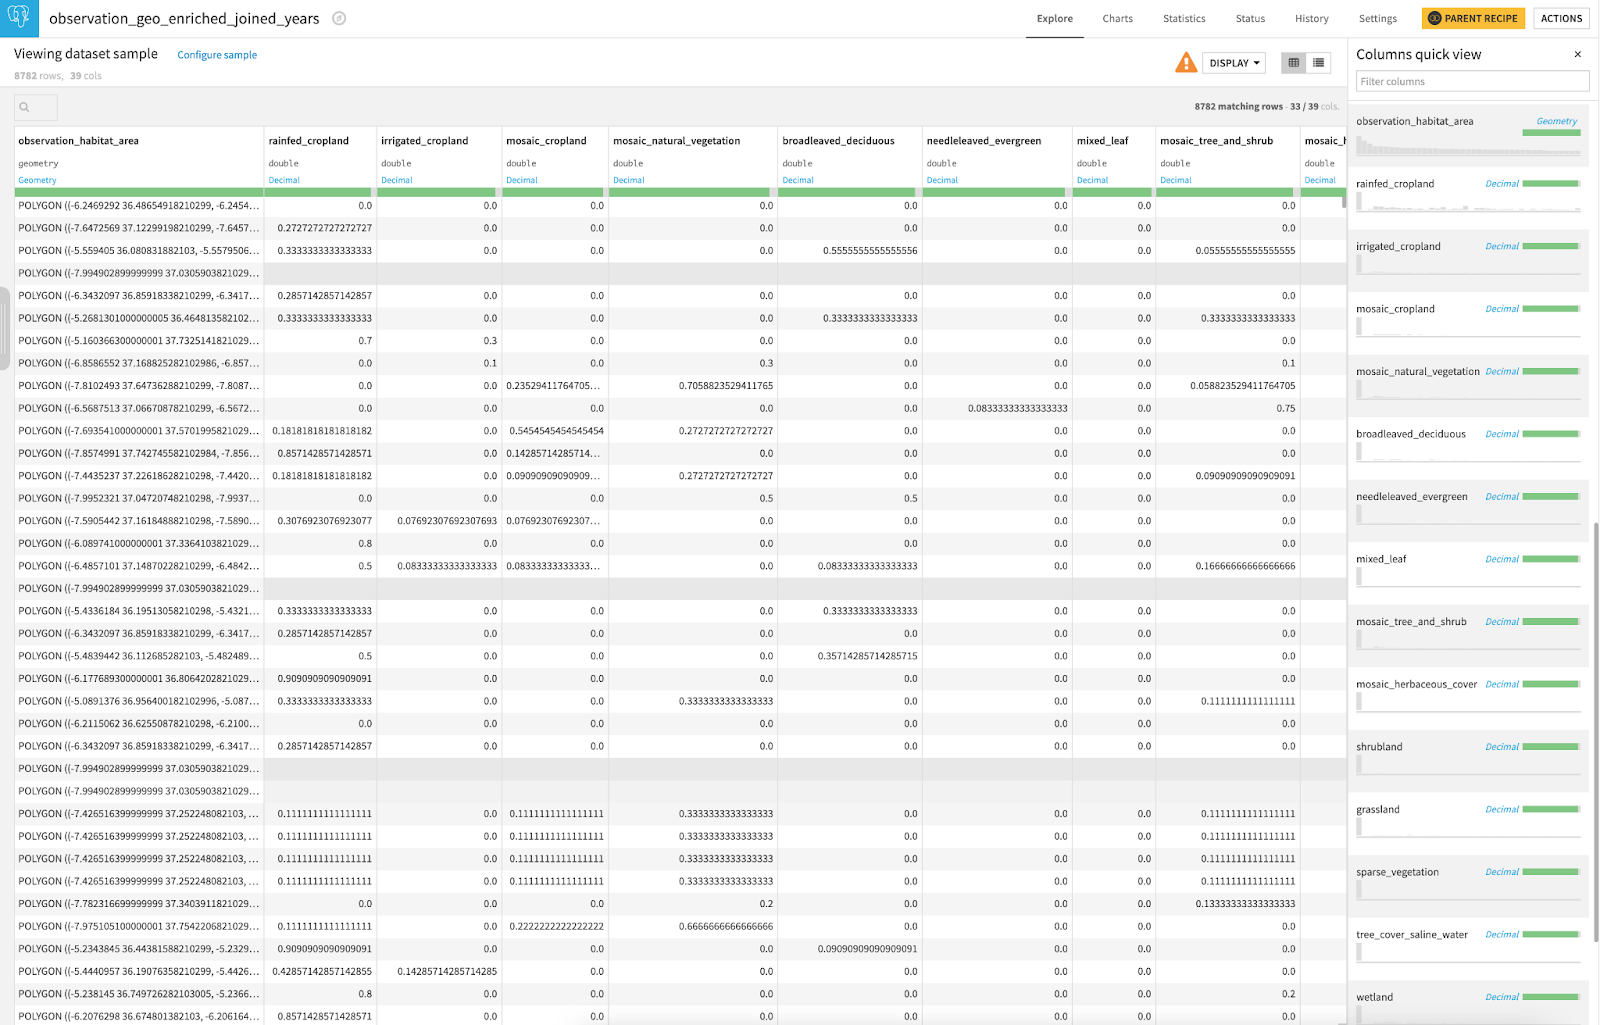Open mosaic_natural_vegetation column header menu
This screenshot has height=1025, width=1600.
click(x=676, y=141)
